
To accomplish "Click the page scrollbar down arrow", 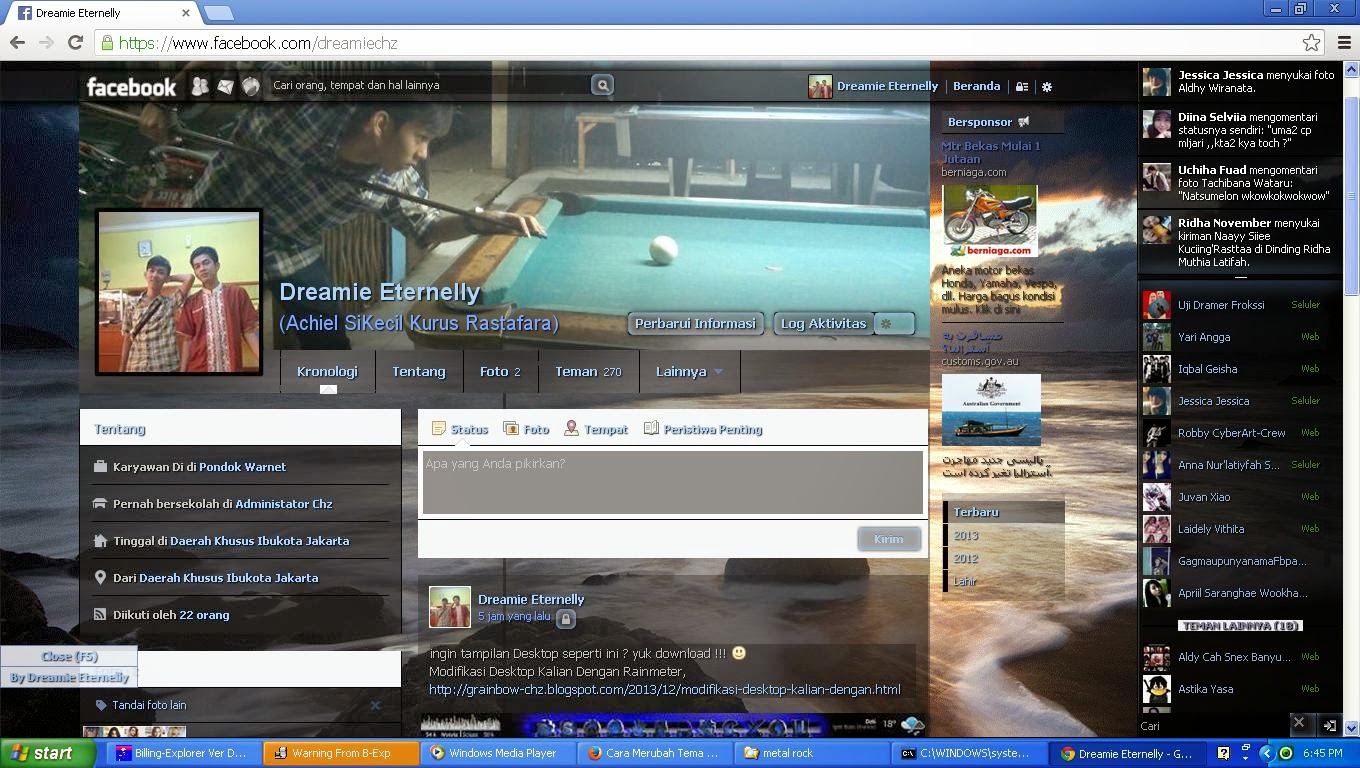I will [1351, 729].
